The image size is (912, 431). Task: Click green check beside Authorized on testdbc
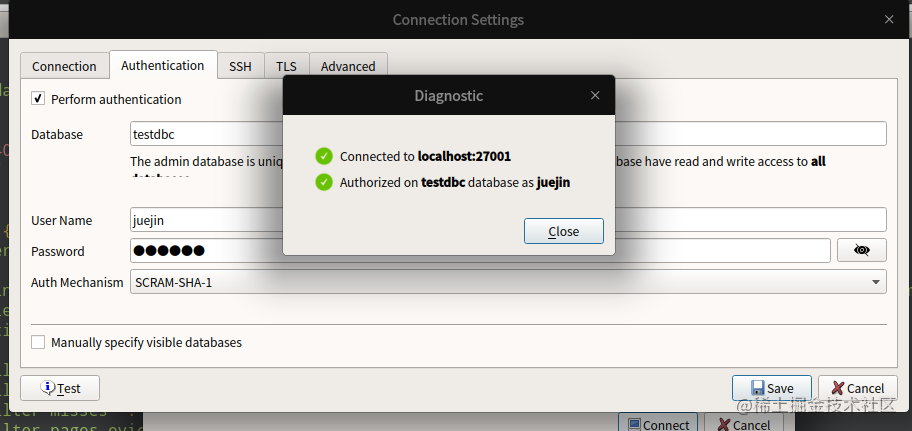coord(324,182)
